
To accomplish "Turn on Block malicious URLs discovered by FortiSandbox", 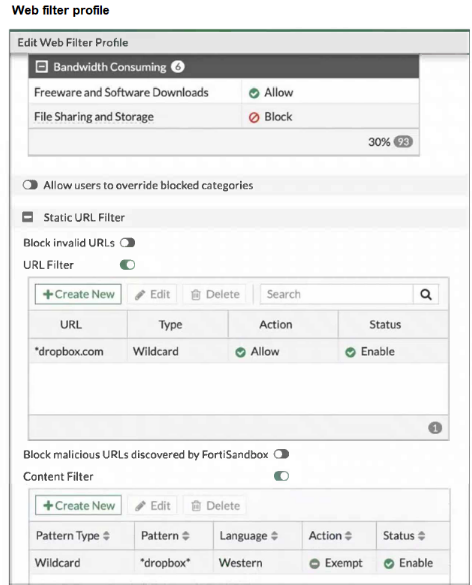I will (281, 454).
